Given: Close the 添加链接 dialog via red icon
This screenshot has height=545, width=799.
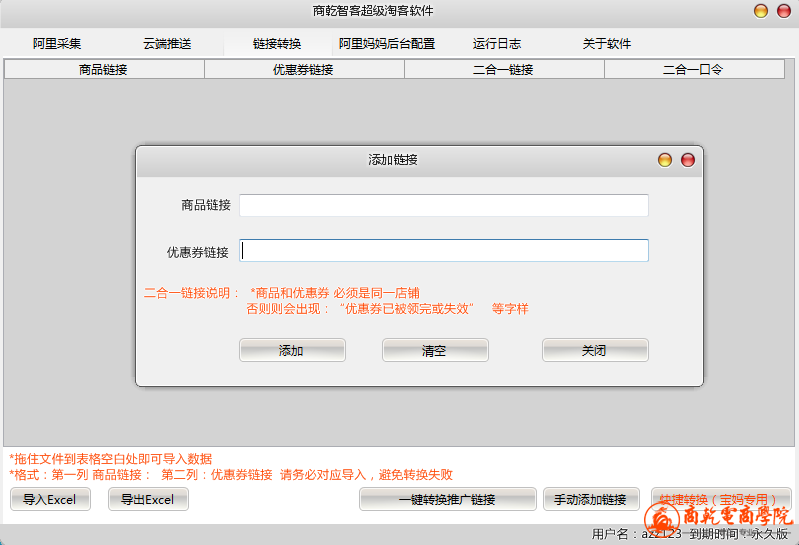Looking at the screenshot, I should (687, 160).
